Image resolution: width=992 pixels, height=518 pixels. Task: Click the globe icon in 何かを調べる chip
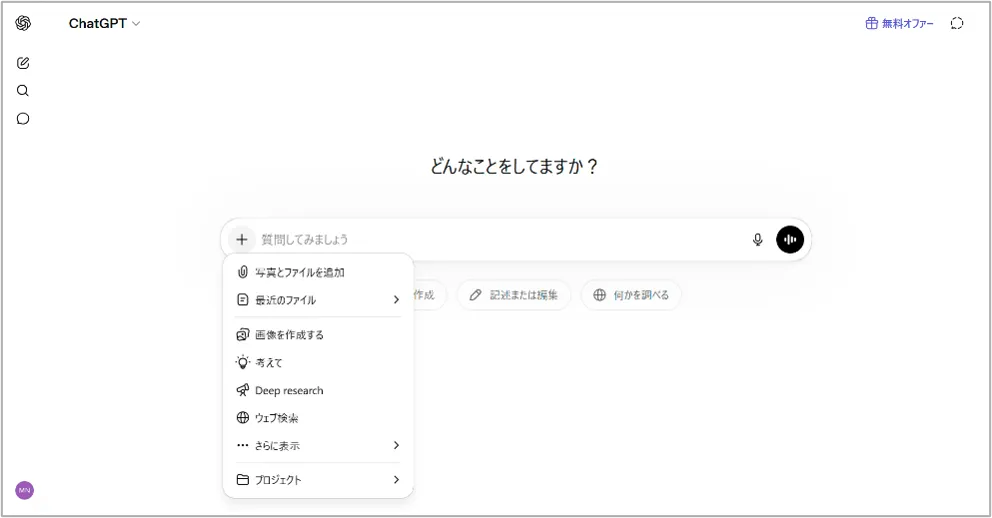(599, 295)
